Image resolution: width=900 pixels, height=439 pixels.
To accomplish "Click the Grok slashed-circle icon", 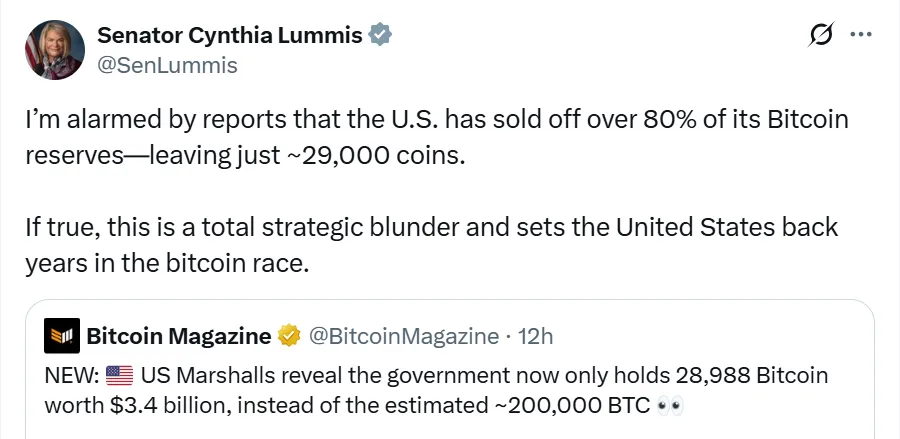I will [x=820, y=36].
